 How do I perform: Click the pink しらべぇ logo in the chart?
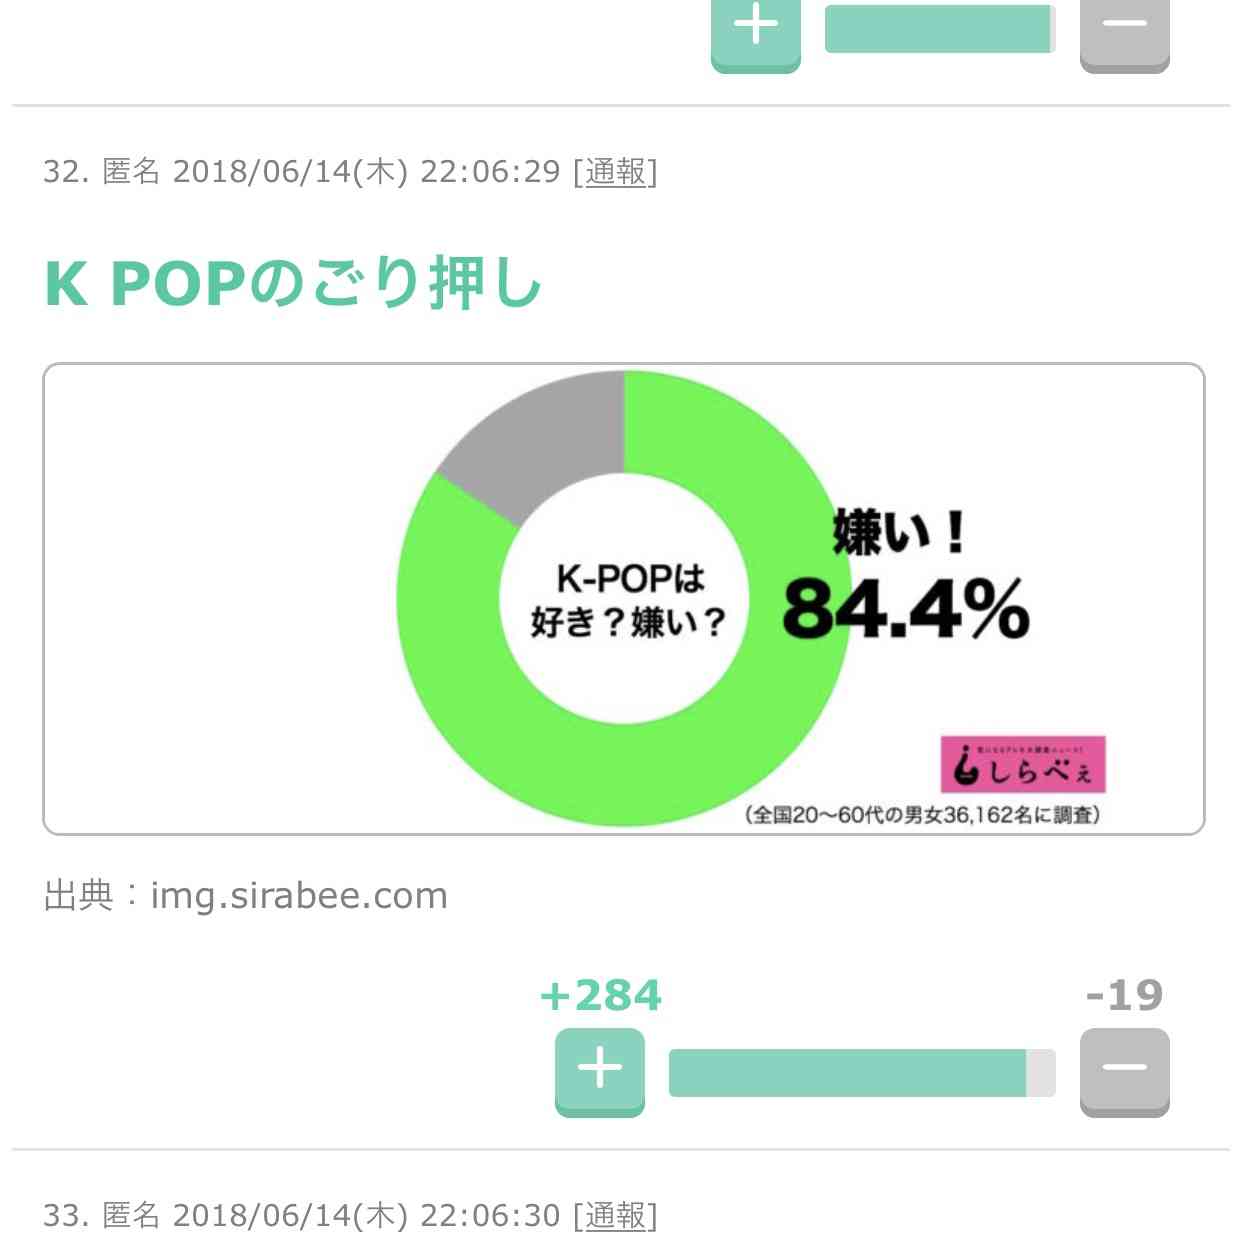(x=1022, y=765)
